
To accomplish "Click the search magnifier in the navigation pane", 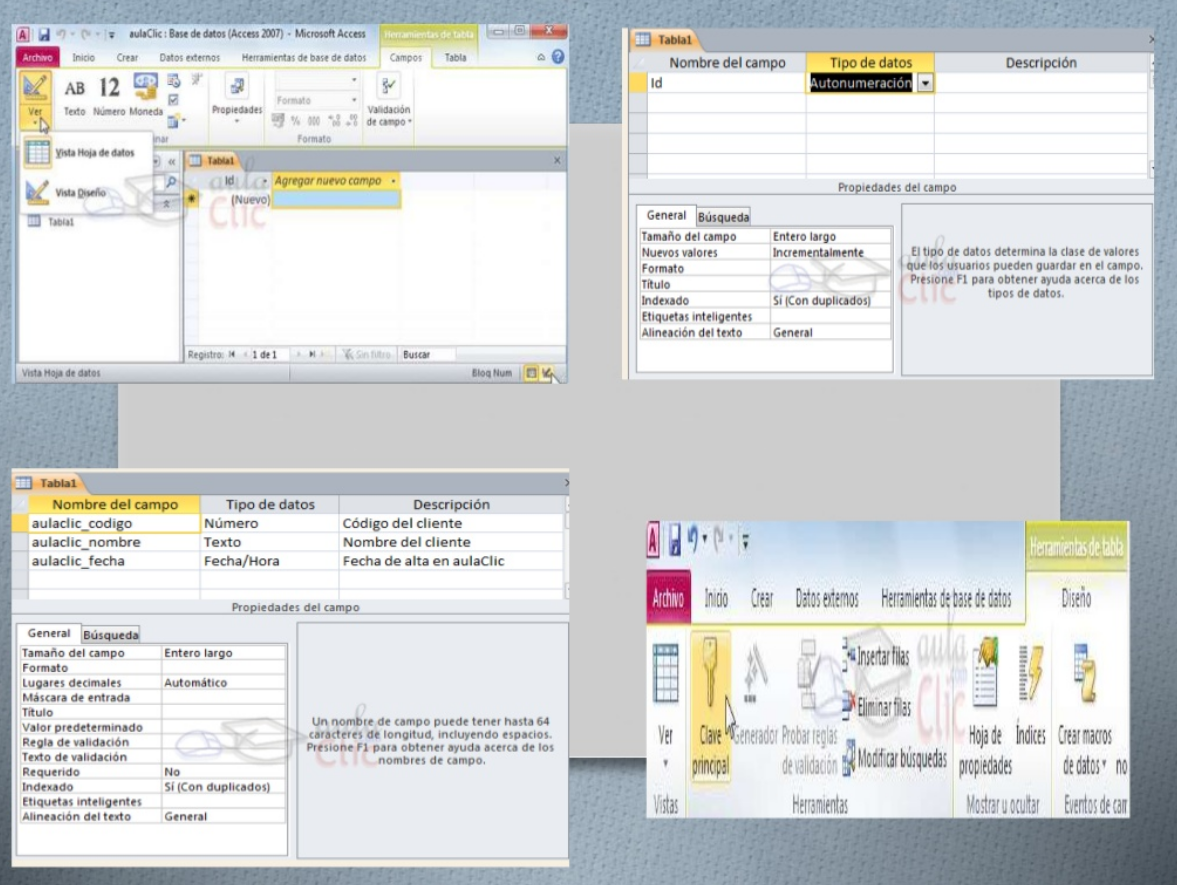I will 170,182.
